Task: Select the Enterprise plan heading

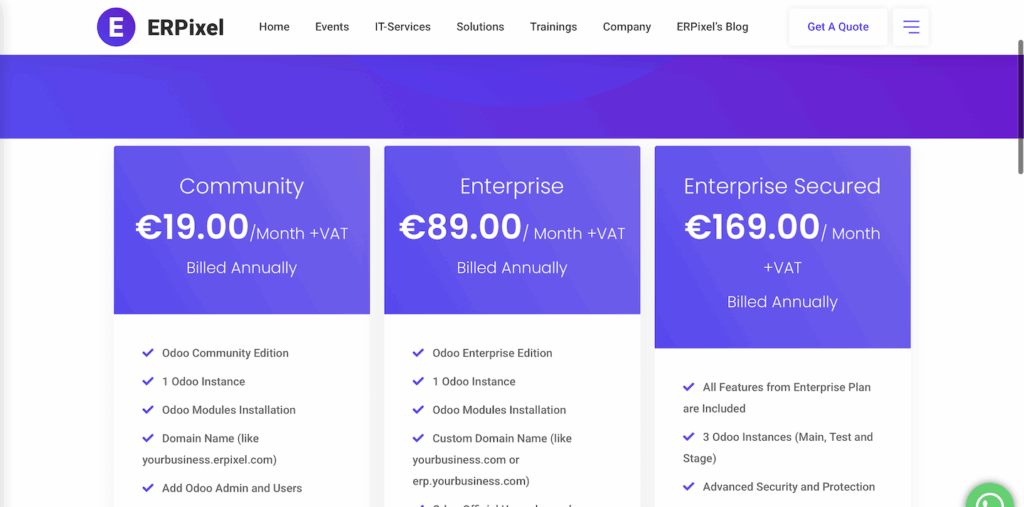Action: 512,186
